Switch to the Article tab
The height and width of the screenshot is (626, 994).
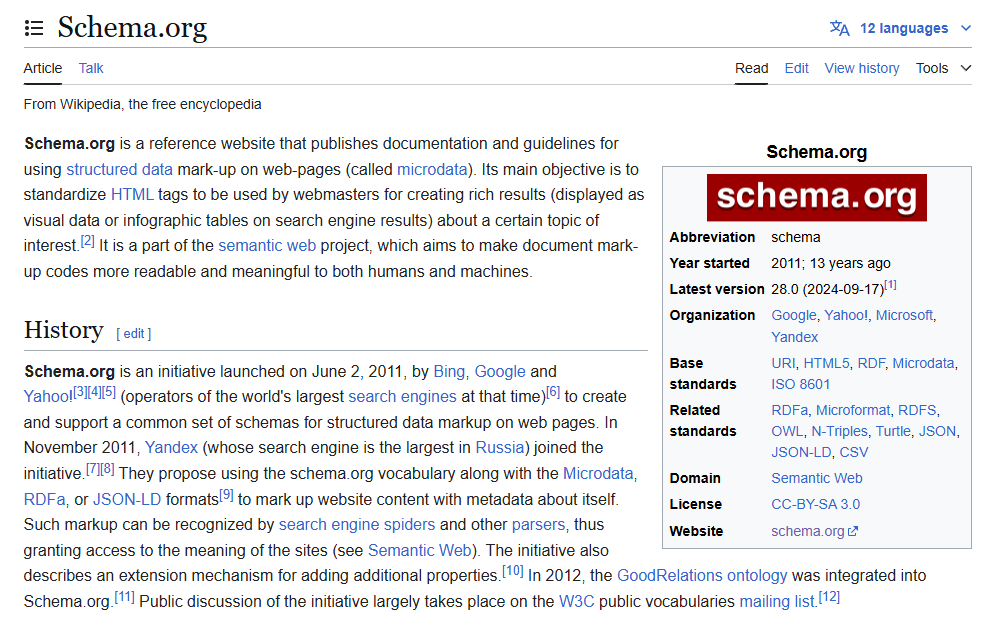point(42,68)
